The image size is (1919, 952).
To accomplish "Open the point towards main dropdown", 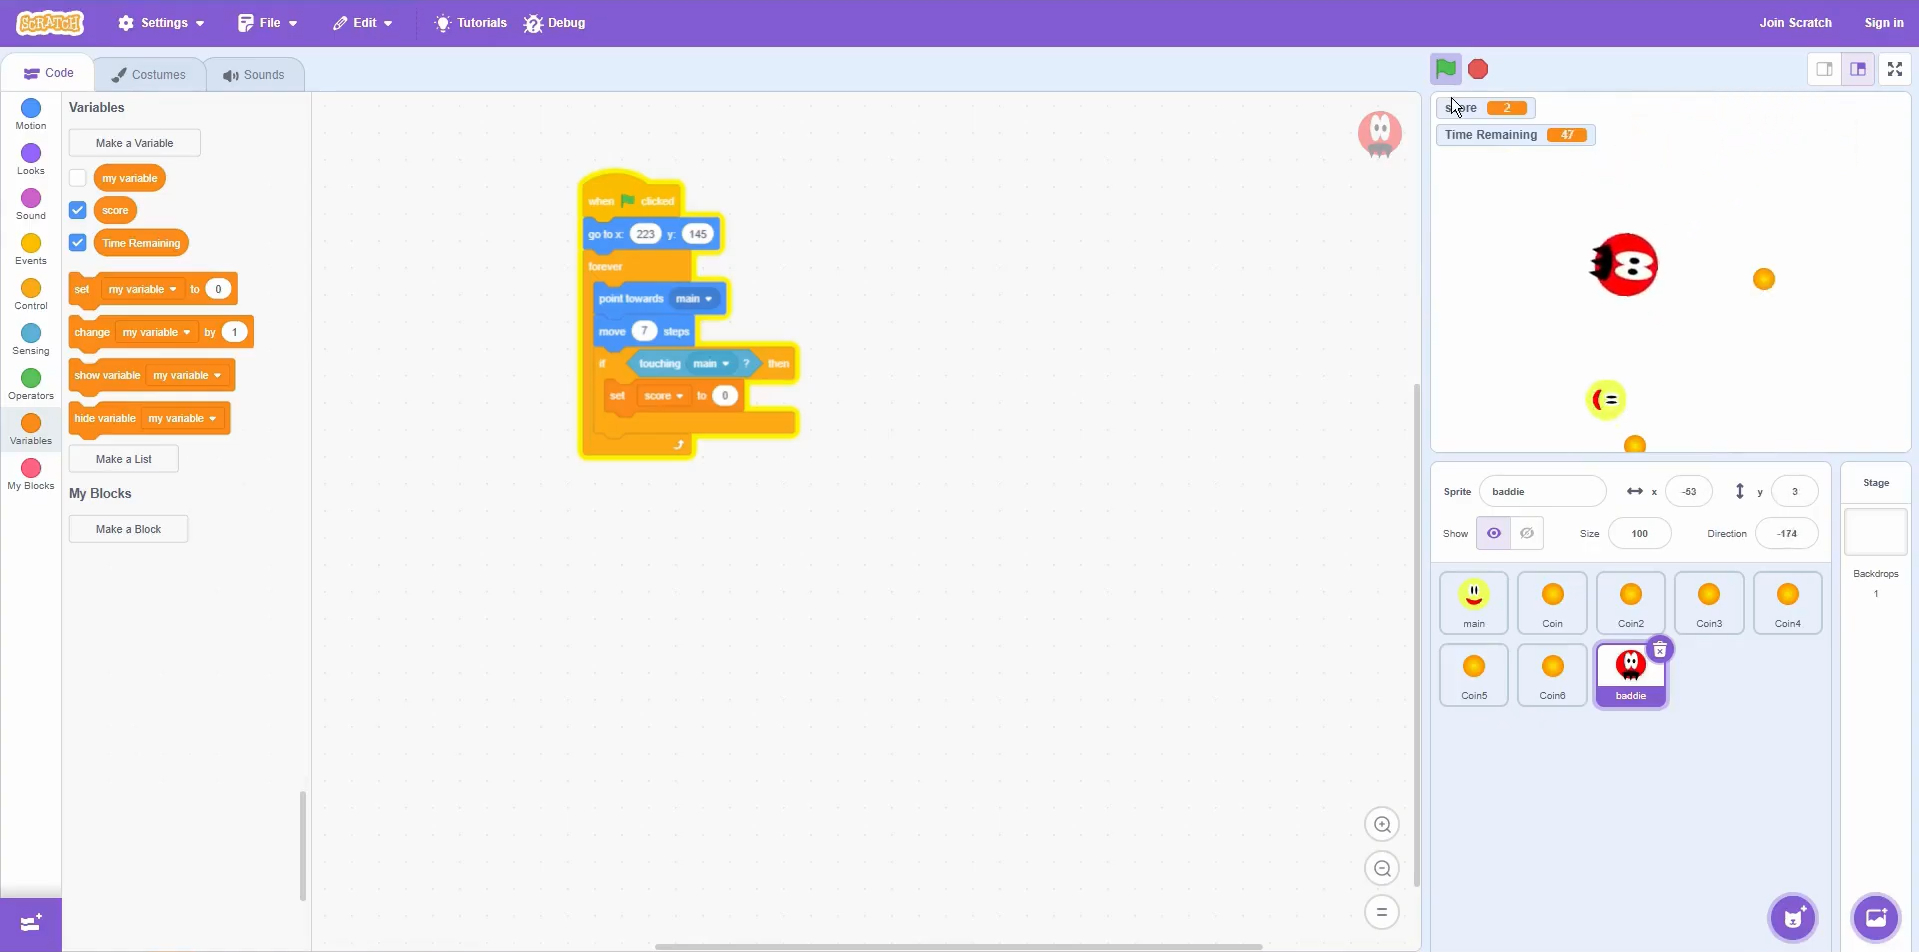I will coord(708,299).
